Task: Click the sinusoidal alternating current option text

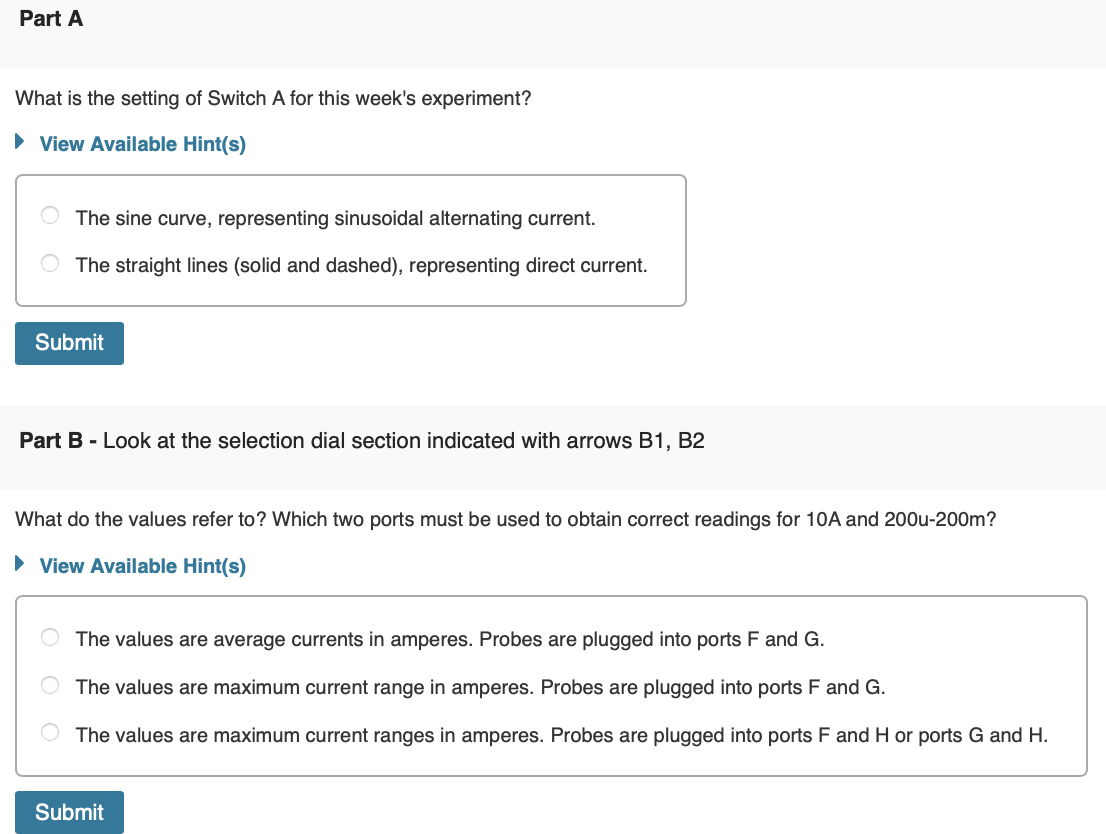Action: point(335,218)
